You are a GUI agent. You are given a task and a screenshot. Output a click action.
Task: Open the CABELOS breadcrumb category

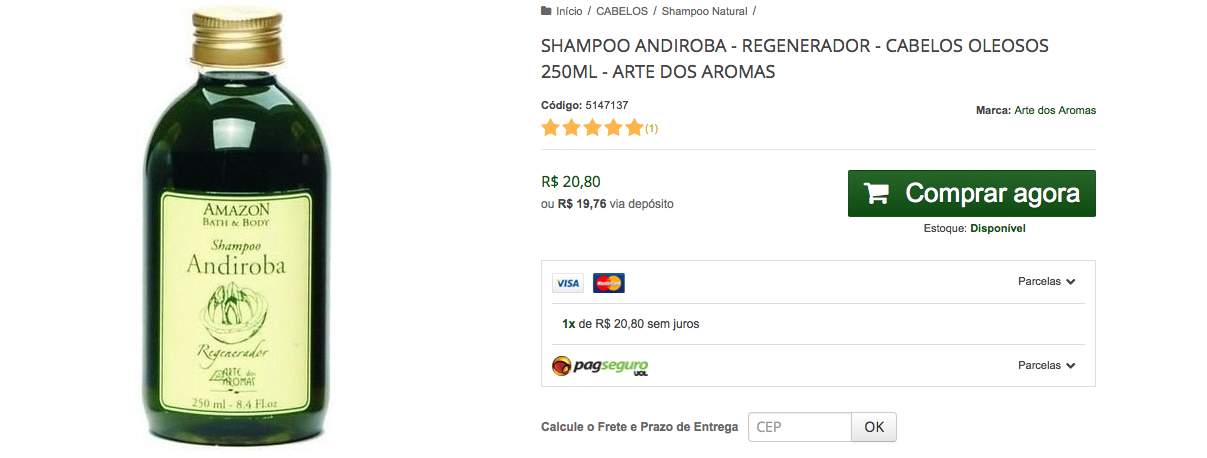pyautogui.click(x=620, y=11)
